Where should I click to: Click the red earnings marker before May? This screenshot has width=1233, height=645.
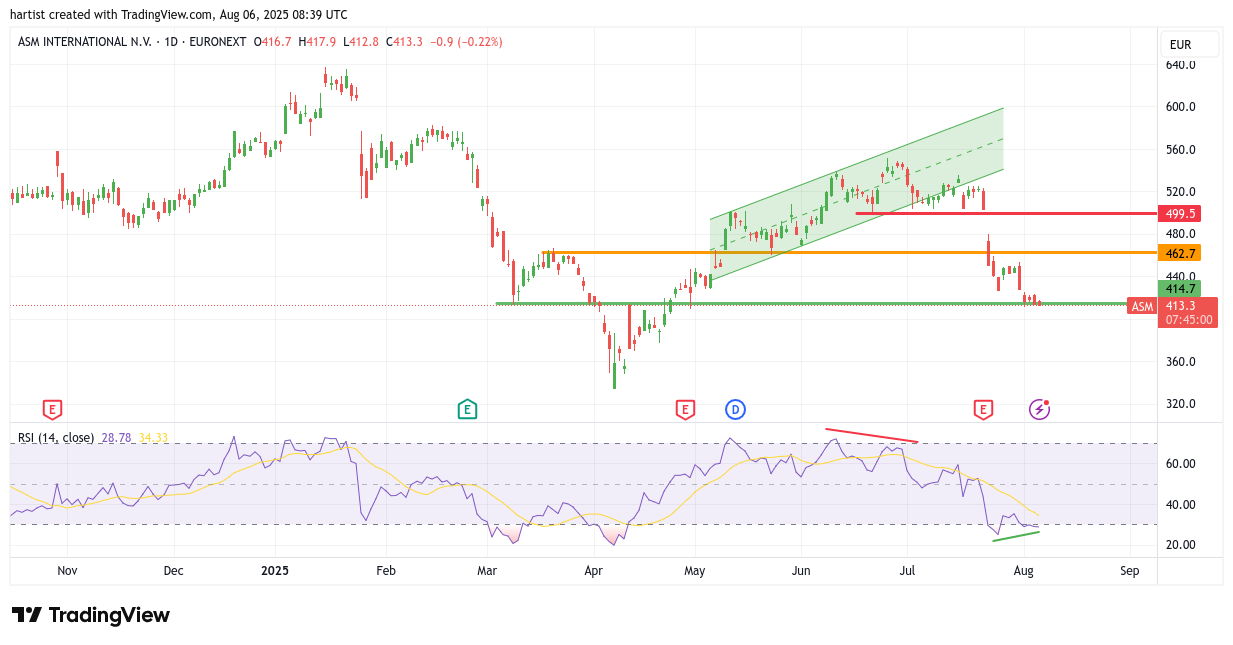point(685,408)
